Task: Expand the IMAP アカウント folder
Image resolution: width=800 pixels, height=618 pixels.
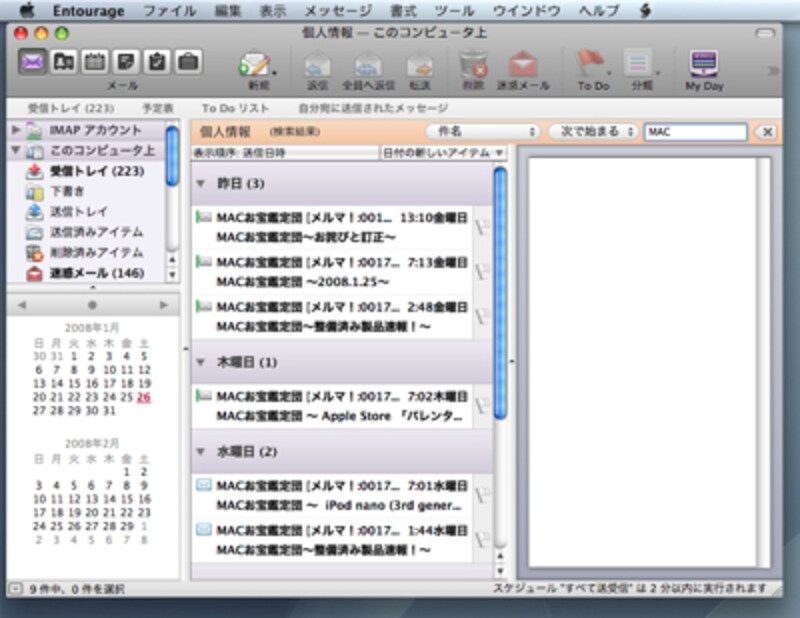Action: coord(15,131)
